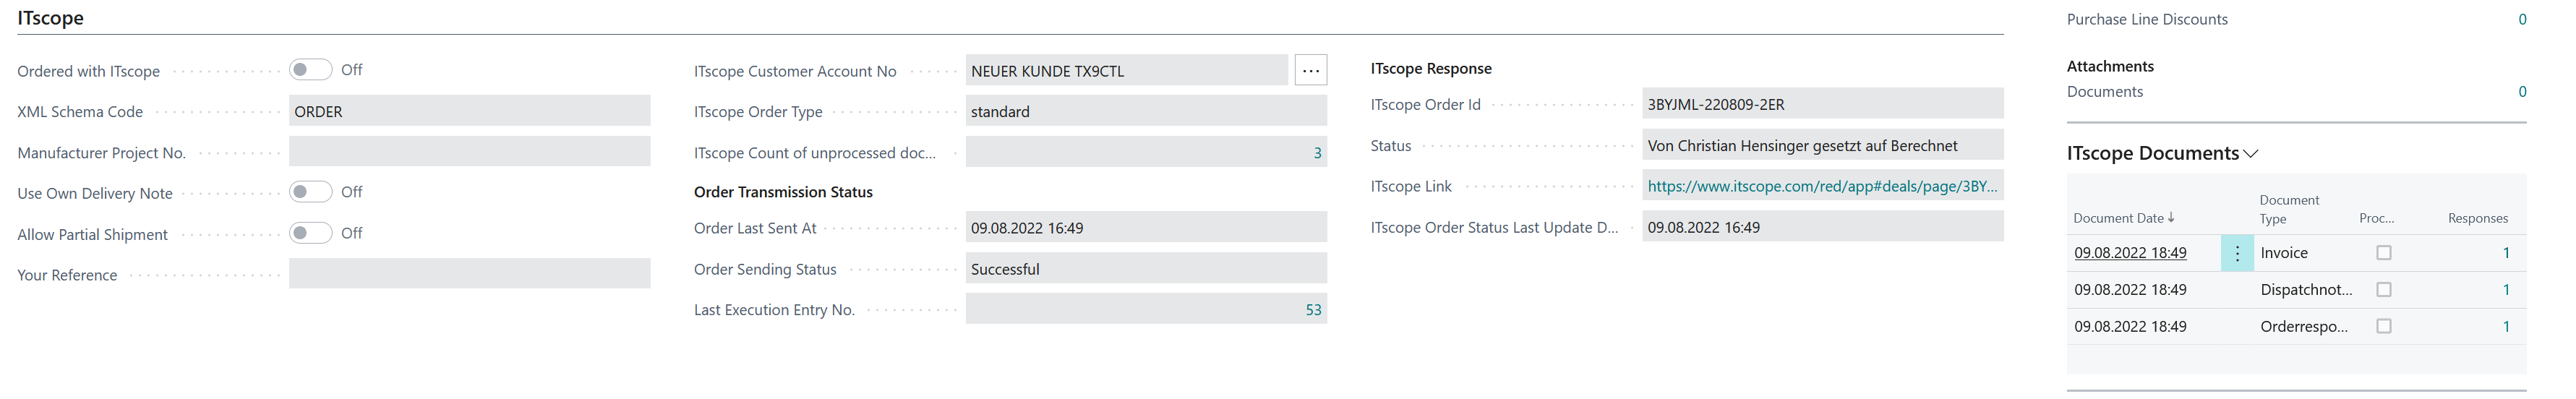The height and width of the screenshot is (399, 2576).
Task: Click the Your Reference input field
Action: [x=469, y=274]
